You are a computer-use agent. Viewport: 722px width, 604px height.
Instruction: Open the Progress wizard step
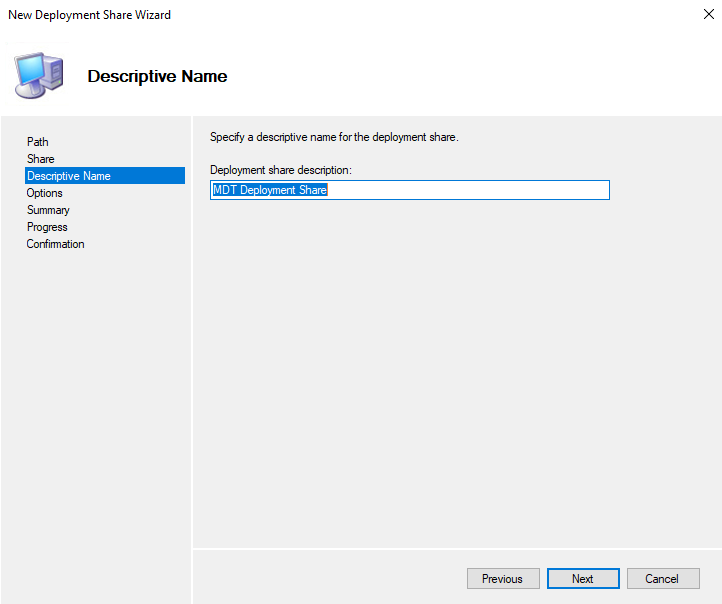47,227
